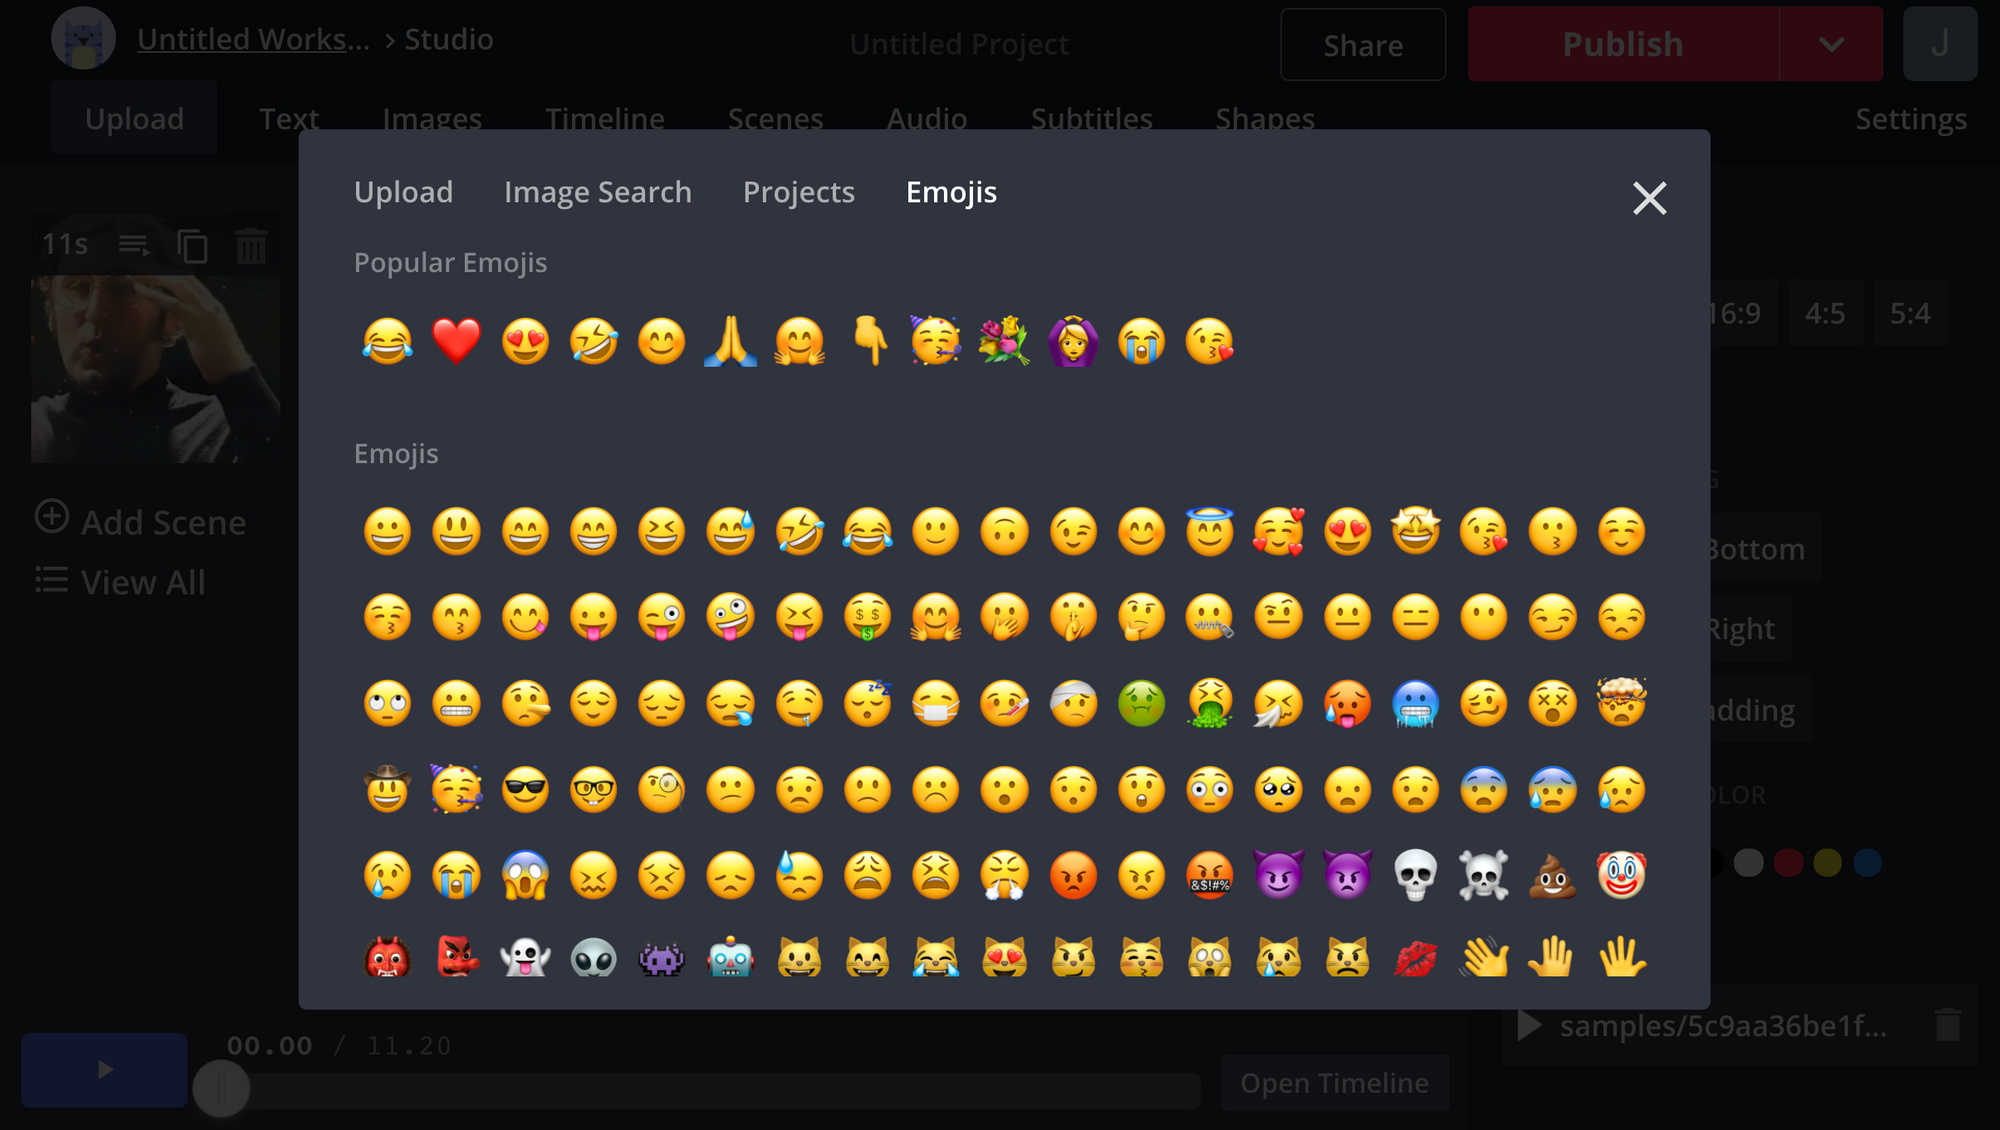Click the play button in timeline

click(x=104, y=1070)
